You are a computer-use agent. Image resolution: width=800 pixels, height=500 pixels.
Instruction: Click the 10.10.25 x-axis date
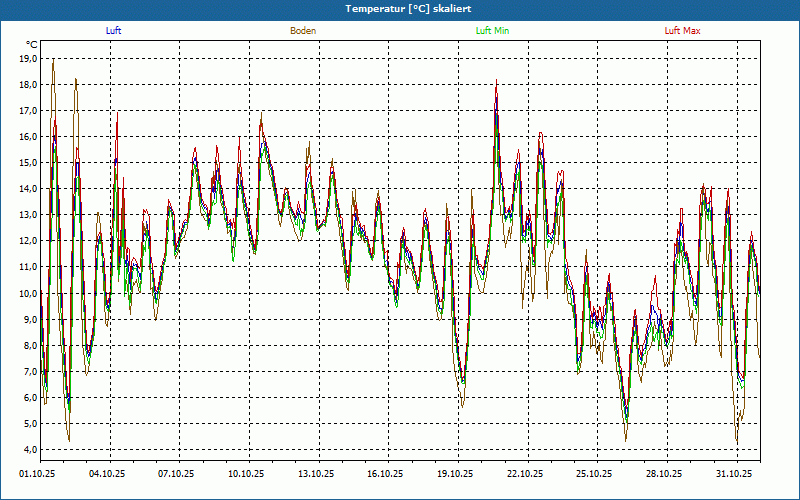(x=246, y=474)
